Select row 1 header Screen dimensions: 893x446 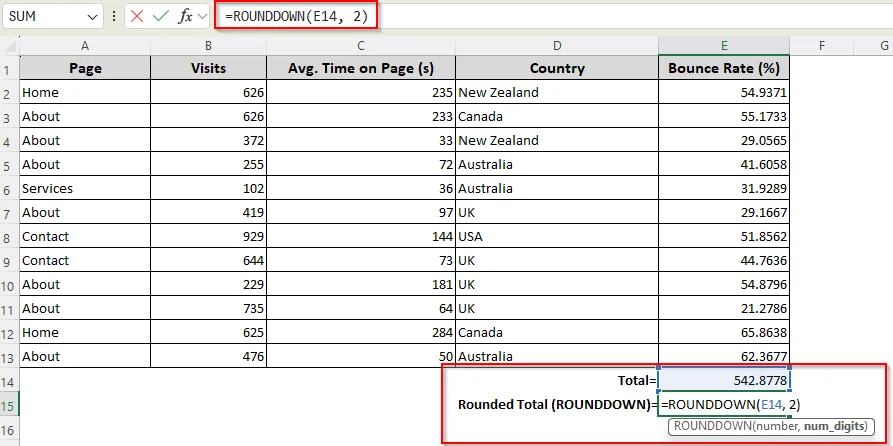(x=9, y=69)
